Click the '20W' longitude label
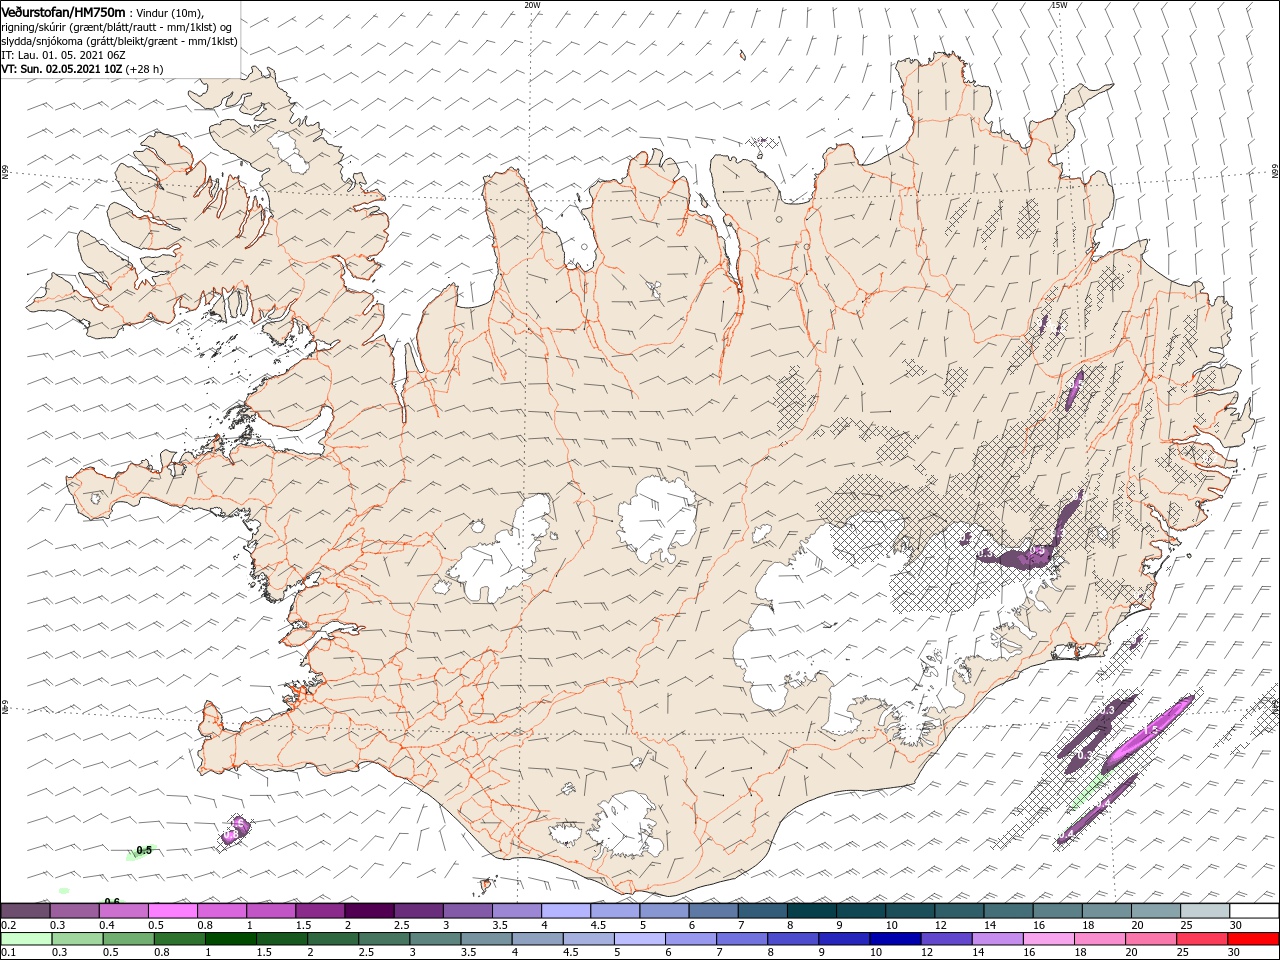The height and width of the screenshot is (960, 1280). pyautogui.click(x=533, y=5)
